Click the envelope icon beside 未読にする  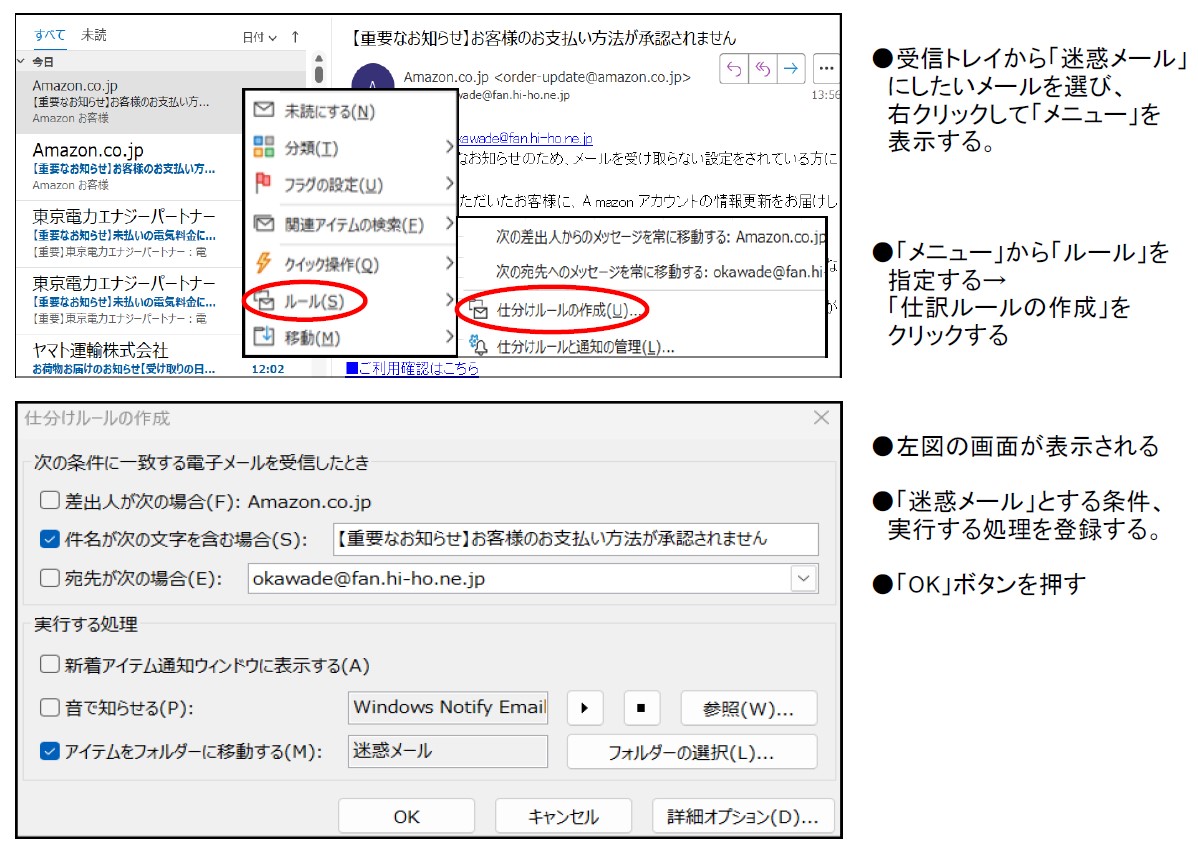tap(264, 110)
